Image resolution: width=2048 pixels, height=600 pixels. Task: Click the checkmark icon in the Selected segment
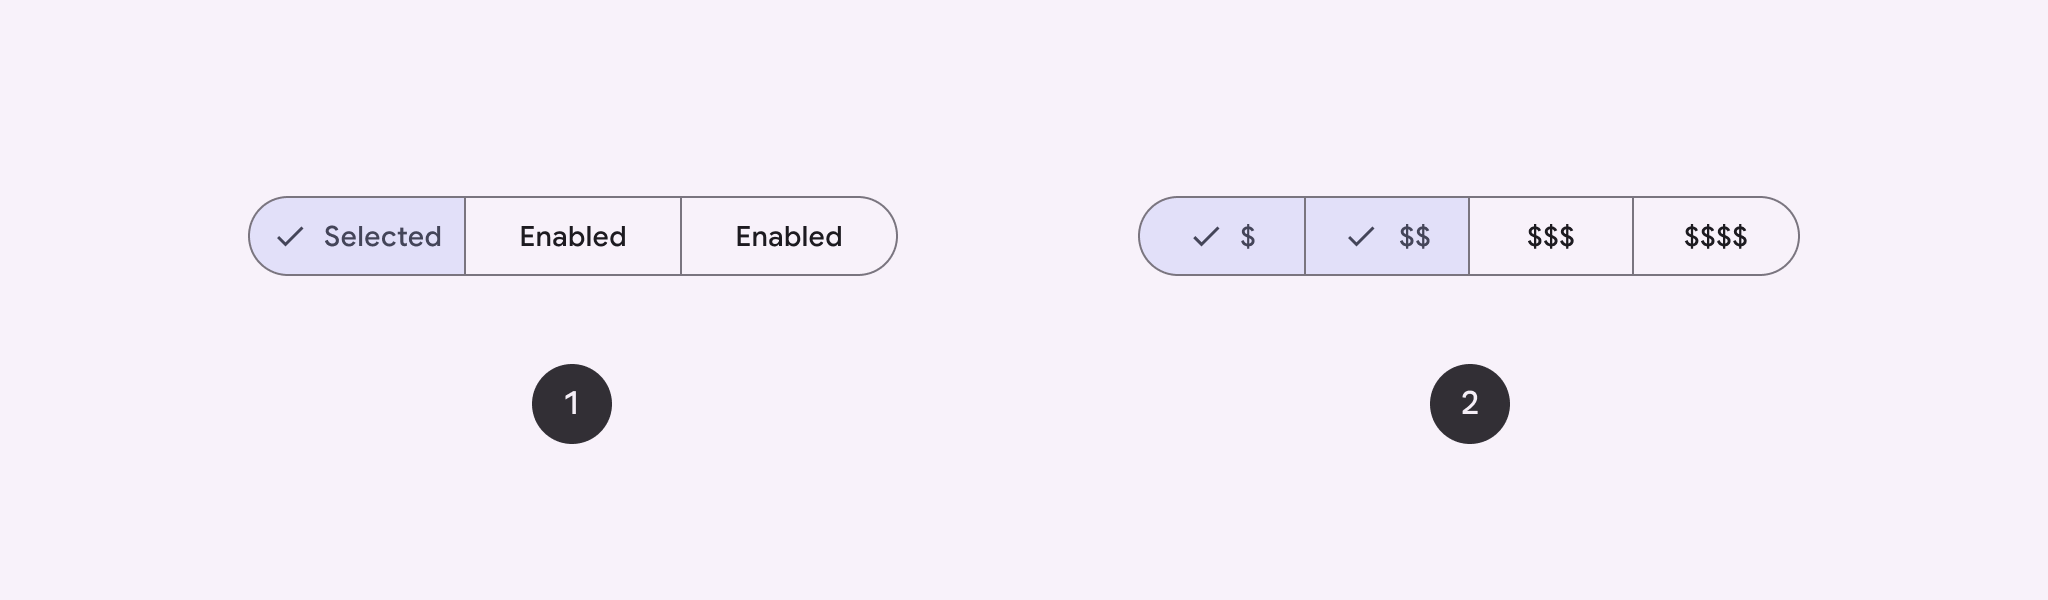pyautogui.click(x=290, y=236)
